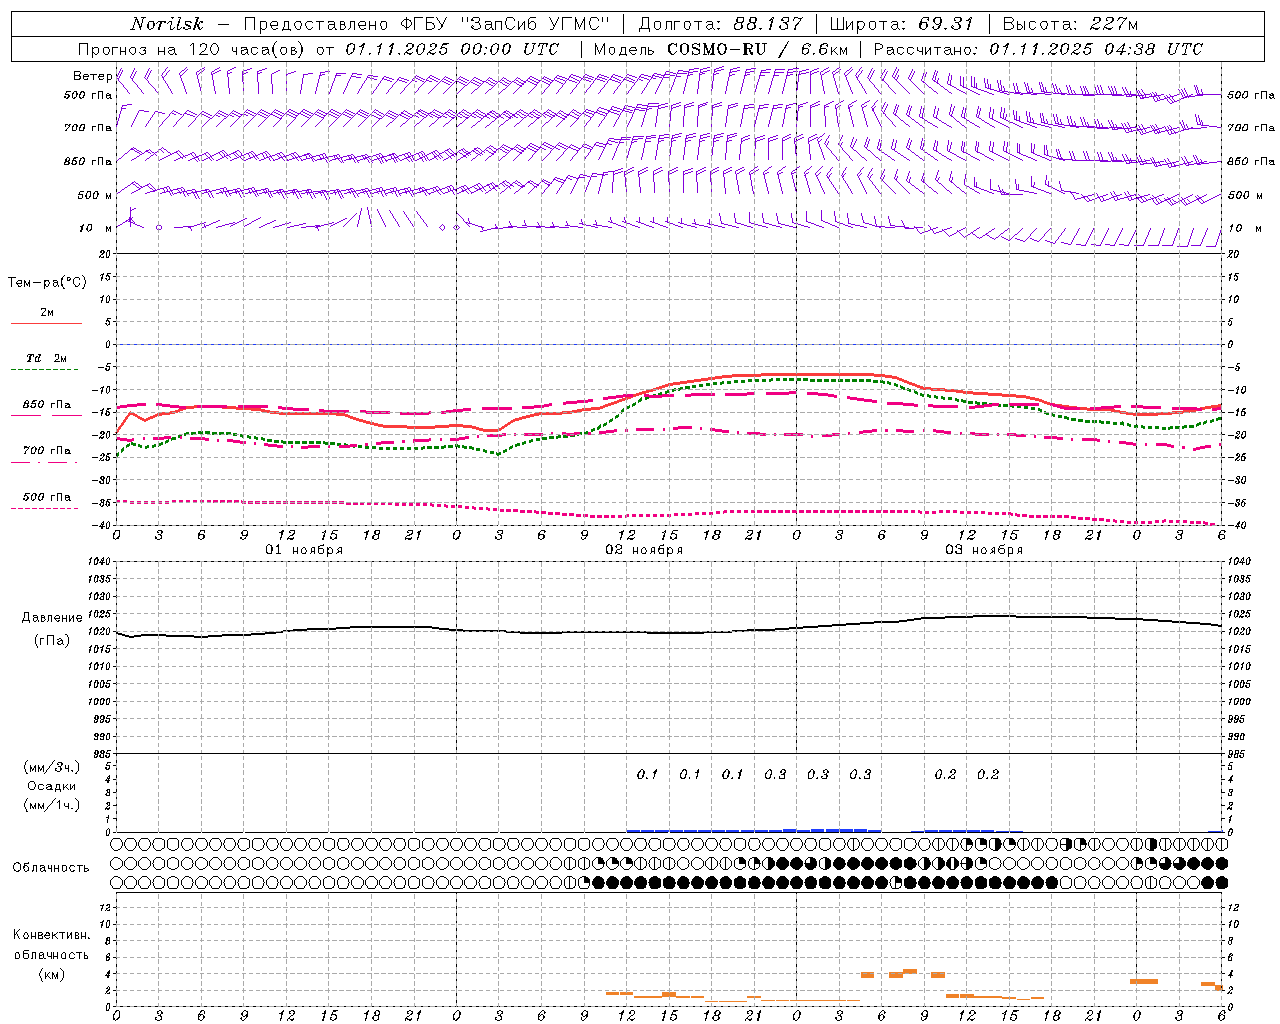Screen dimensions: 1280x1024
Task: Click the "Тем-ра(°C)" temperature panel label
Action: pos(47,283)
